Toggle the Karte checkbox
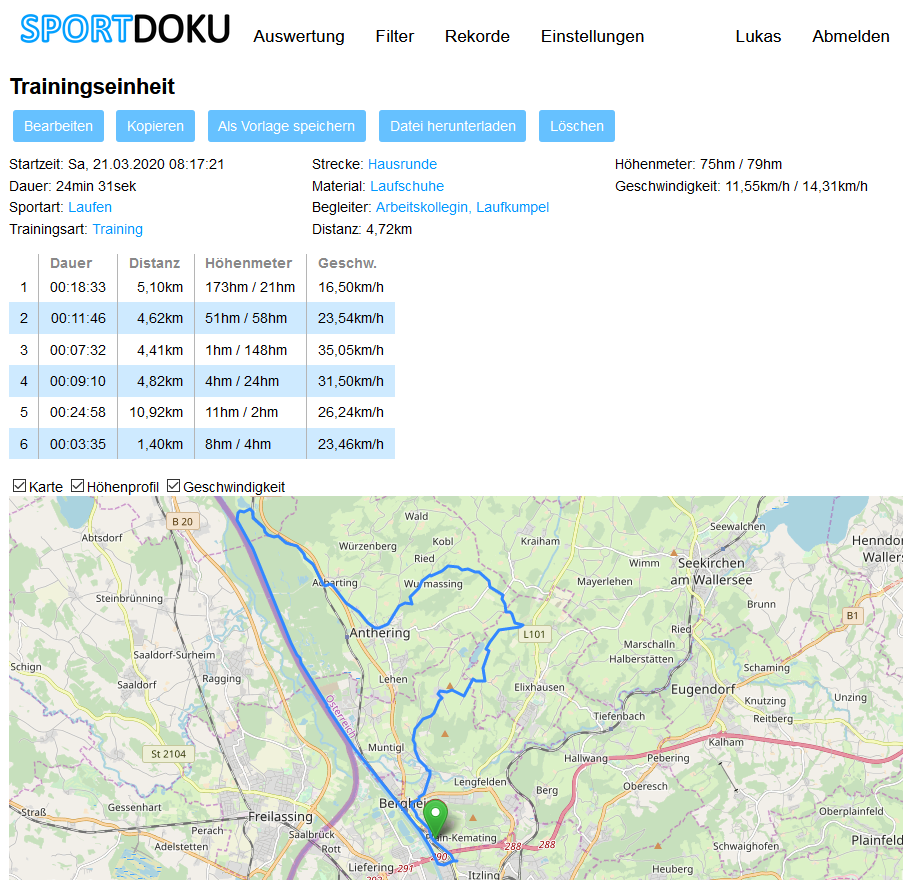 (x=20, y=486)
